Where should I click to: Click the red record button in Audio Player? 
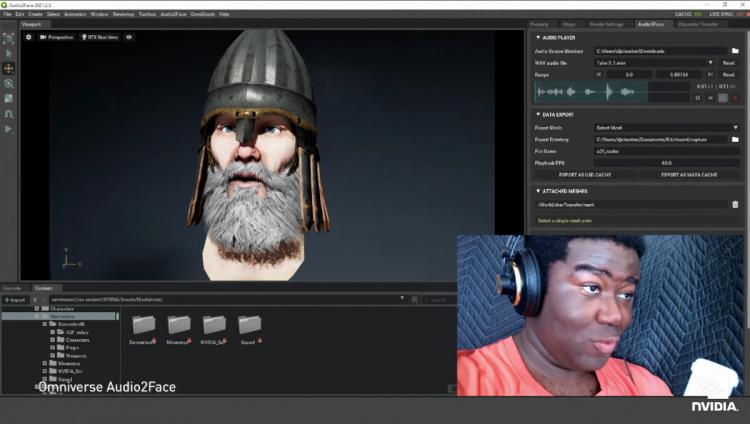[x=735, y=98]
